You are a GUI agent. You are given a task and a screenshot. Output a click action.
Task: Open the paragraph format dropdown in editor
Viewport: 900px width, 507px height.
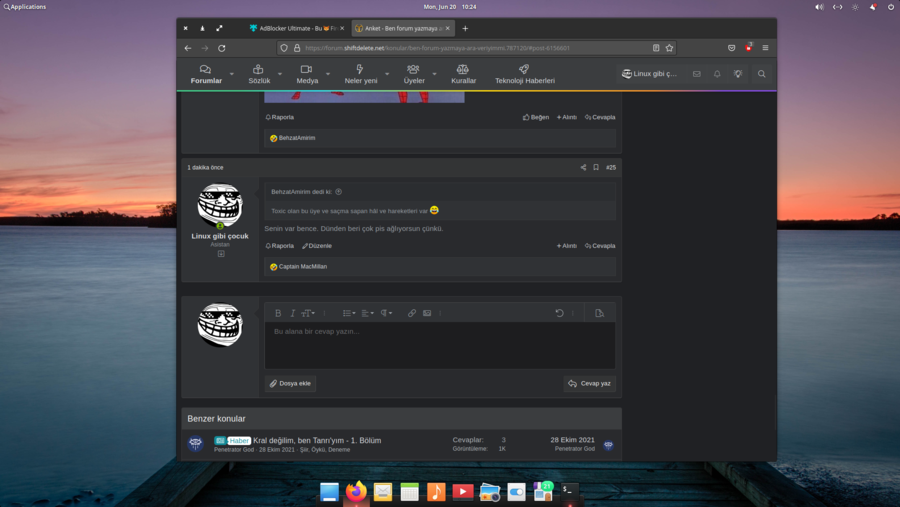(x=386, y=313)
